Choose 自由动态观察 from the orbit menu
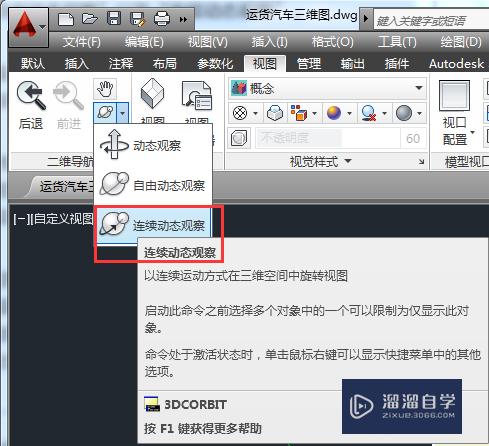This screenshot has height=446, width=489. 153,185
